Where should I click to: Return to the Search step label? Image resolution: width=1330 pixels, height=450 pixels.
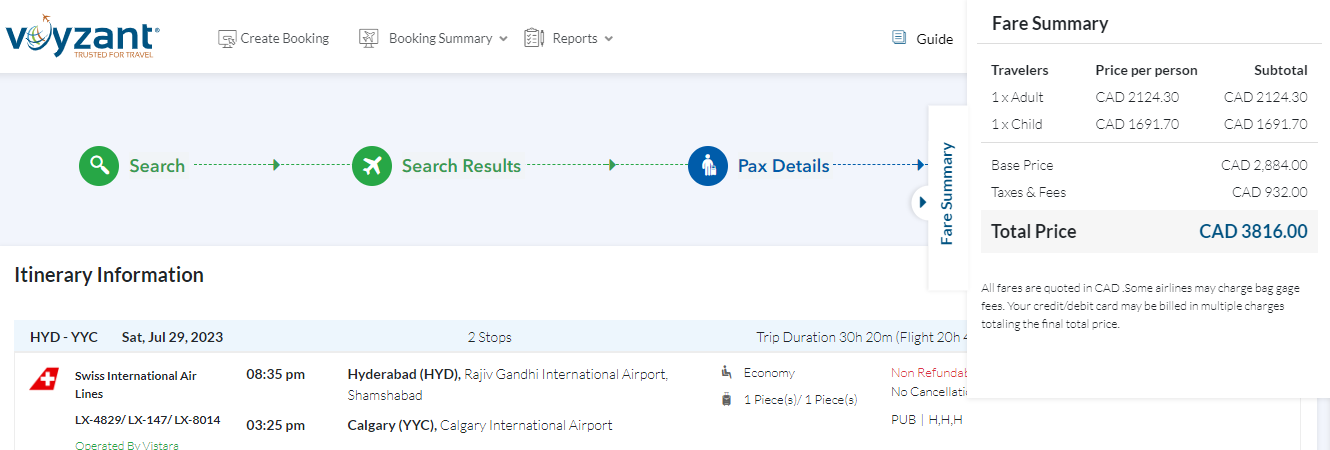157,166
